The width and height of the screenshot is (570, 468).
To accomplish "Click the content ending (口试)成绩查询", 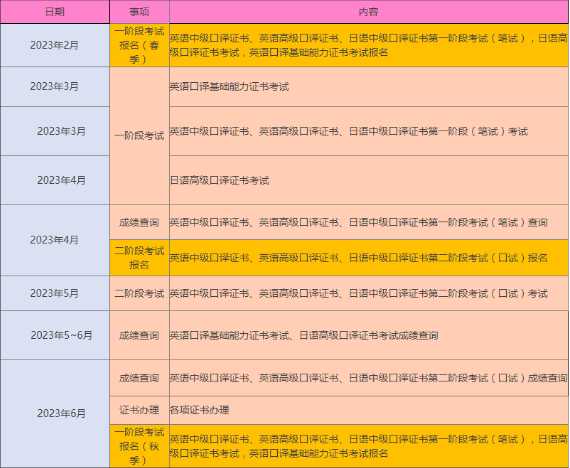I will pos(369,378).
